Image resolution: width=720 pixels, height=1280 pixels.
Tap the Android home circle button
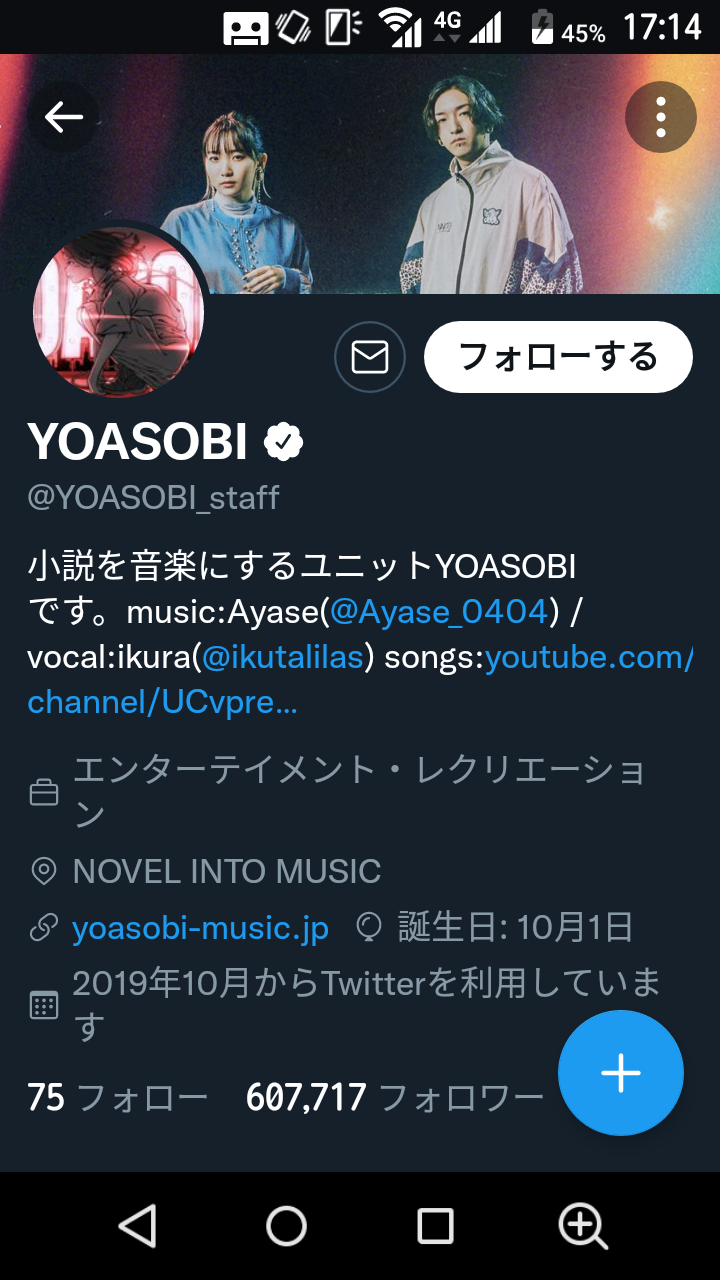[x=286, y=1225]
